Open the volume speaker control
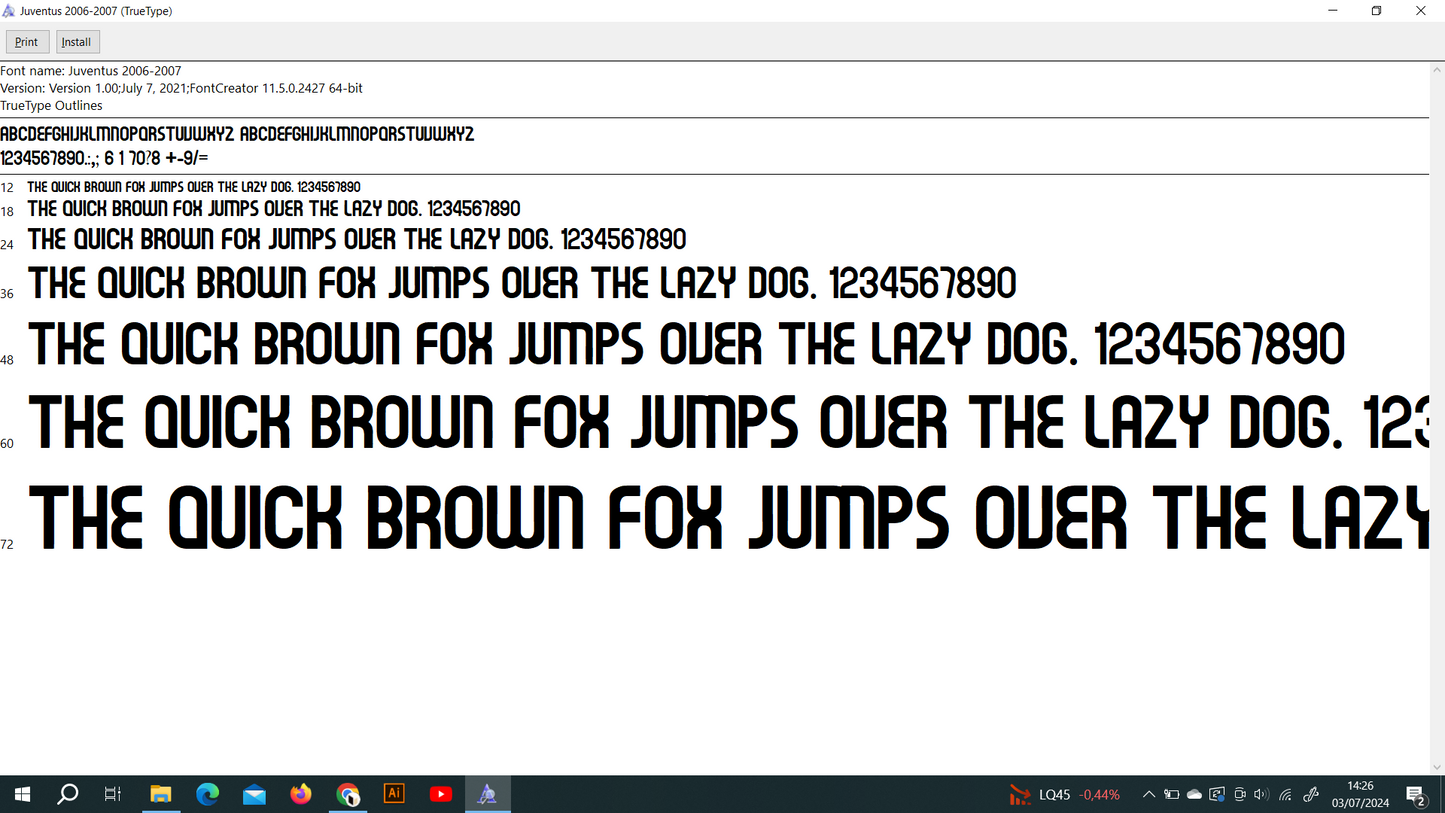1445x813 pixels. [1261, 795]
